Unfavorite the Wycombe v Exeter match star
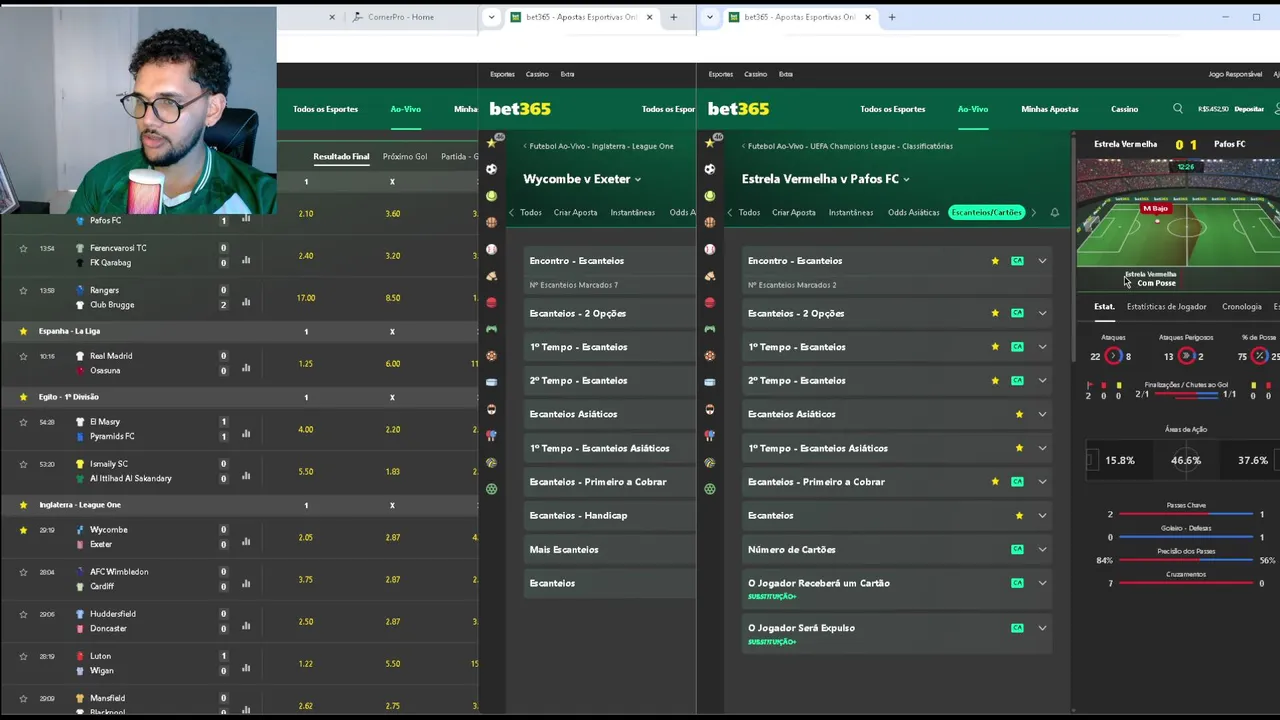The width and height of the screenshot is (1280, 720). 23,530
